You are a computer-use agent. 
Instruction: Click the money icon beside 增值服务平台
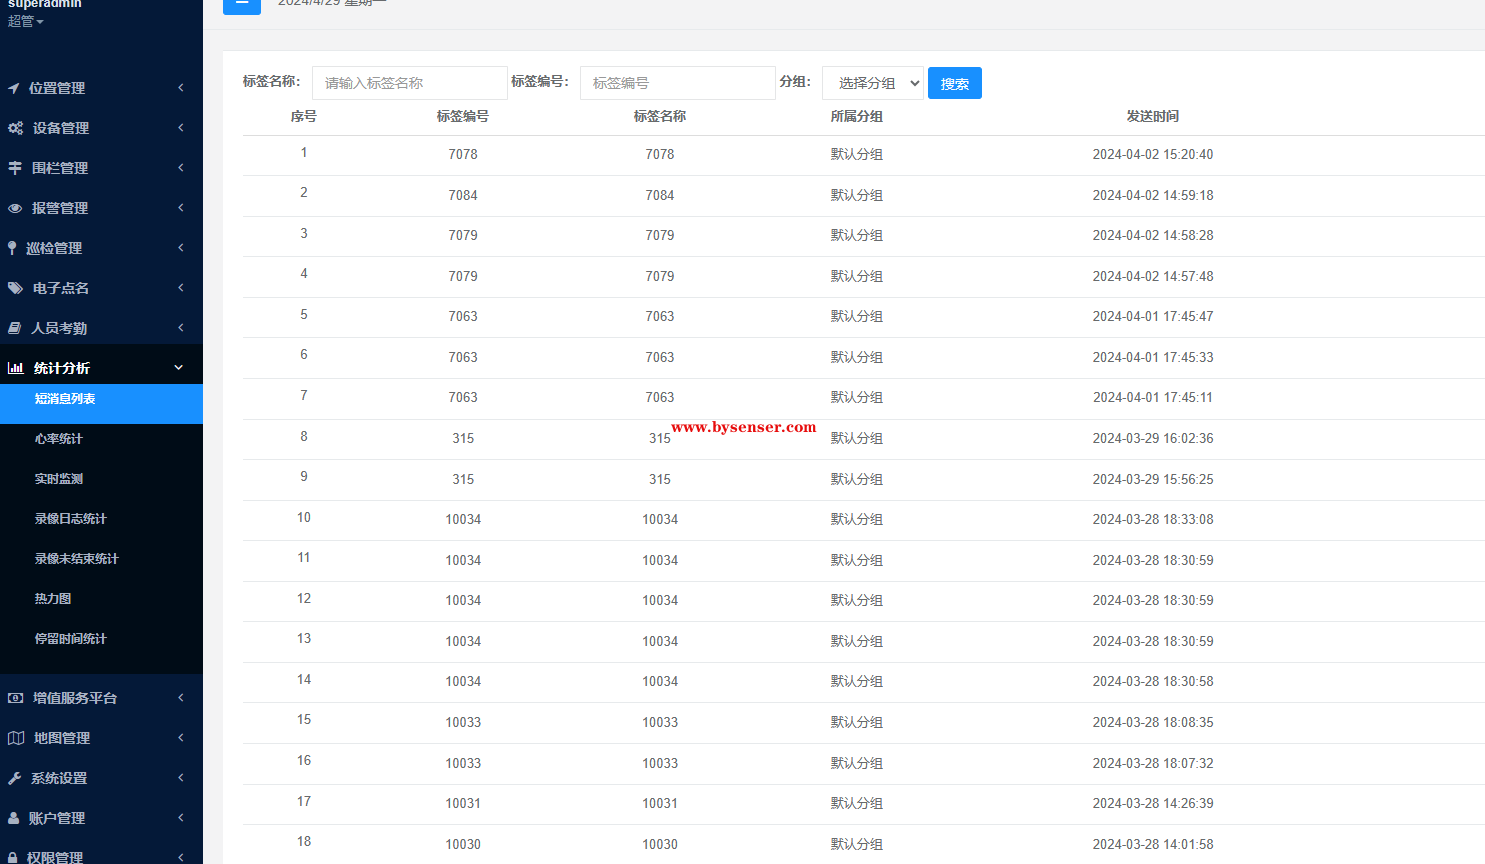[x=16, y=698]
